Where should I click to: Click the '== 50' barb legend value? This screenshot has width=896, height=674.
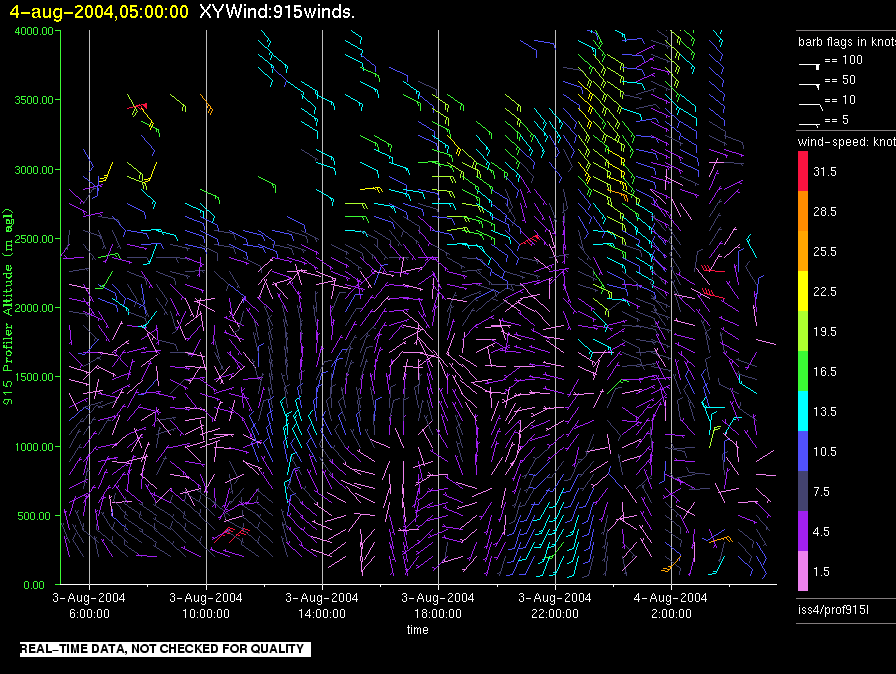[841, 80]
